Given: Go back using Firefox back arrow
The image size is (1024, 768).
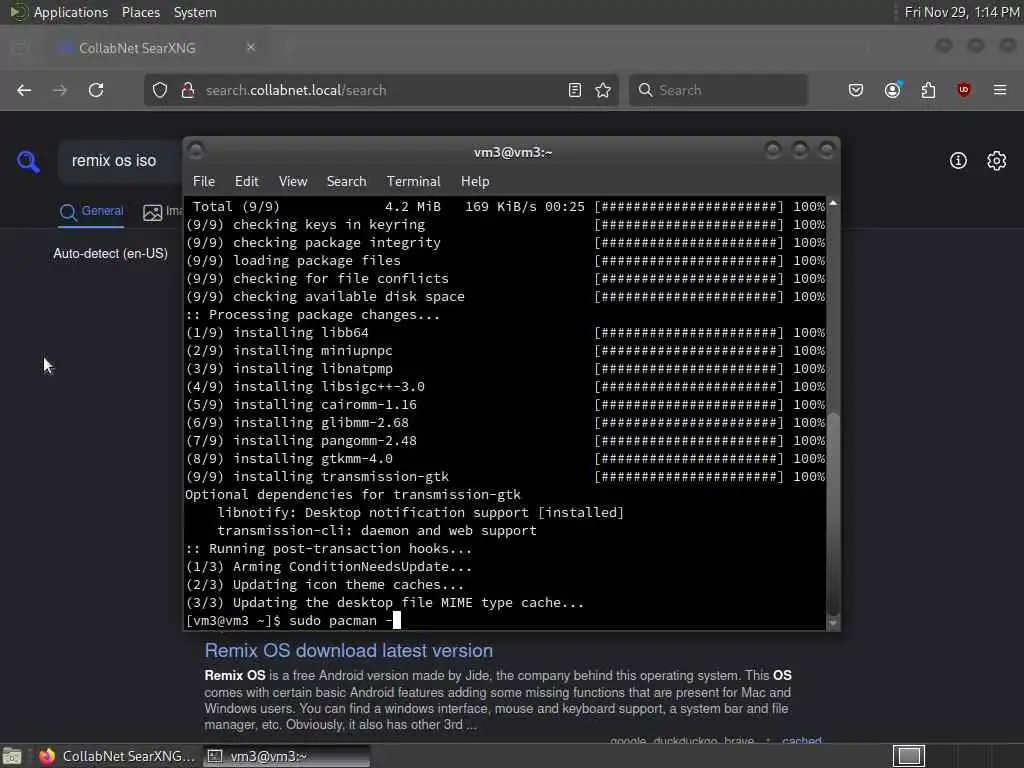Looking at the screenshot, I should click(24, 90).
